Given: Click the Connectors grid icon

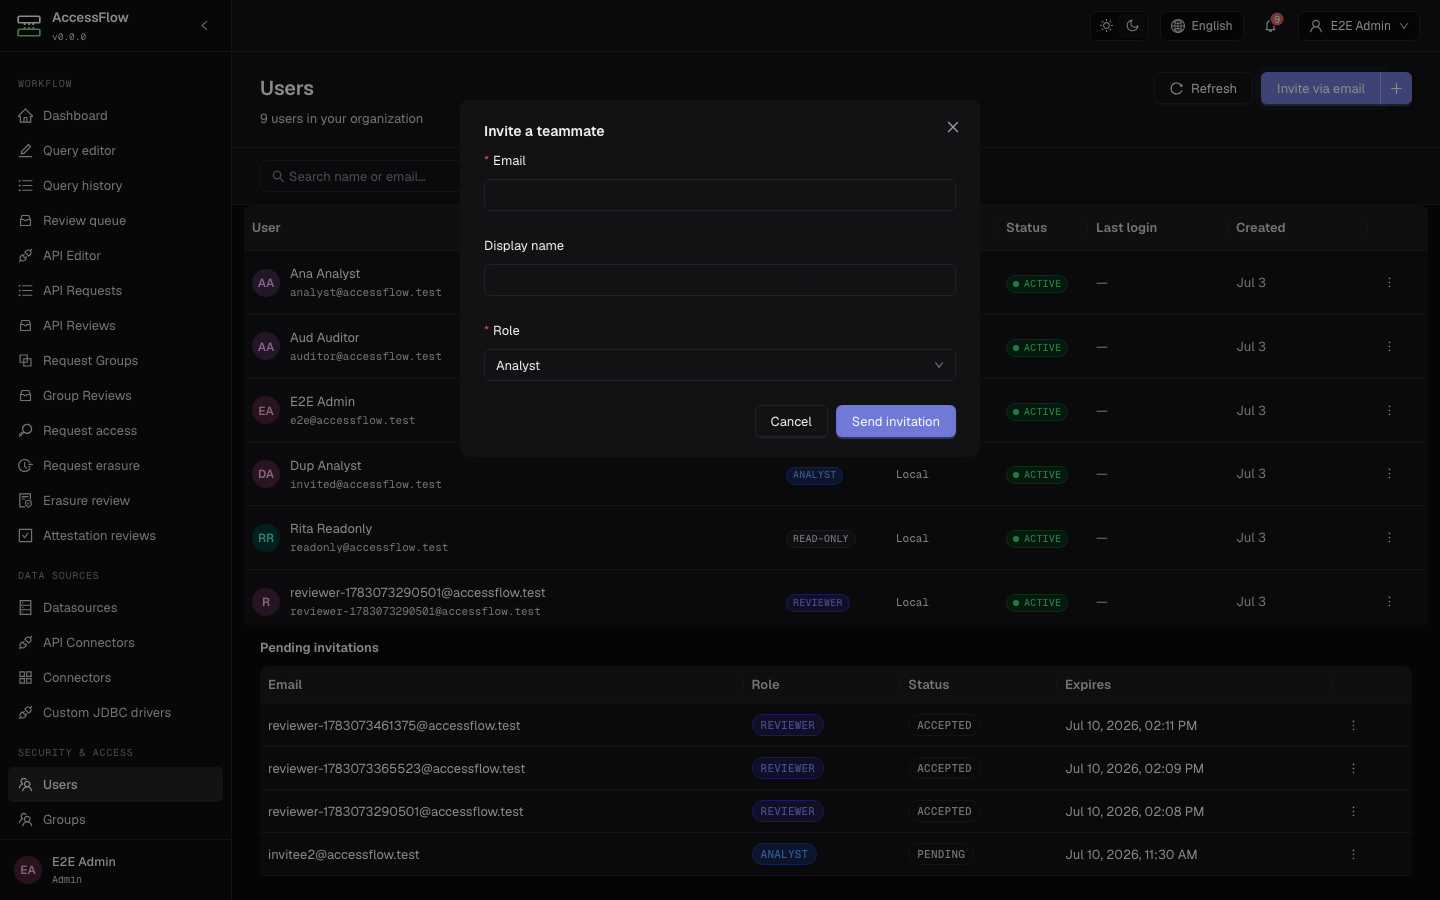Looking at the screenshot, I should pyautogui.click(x=26, y=678).
